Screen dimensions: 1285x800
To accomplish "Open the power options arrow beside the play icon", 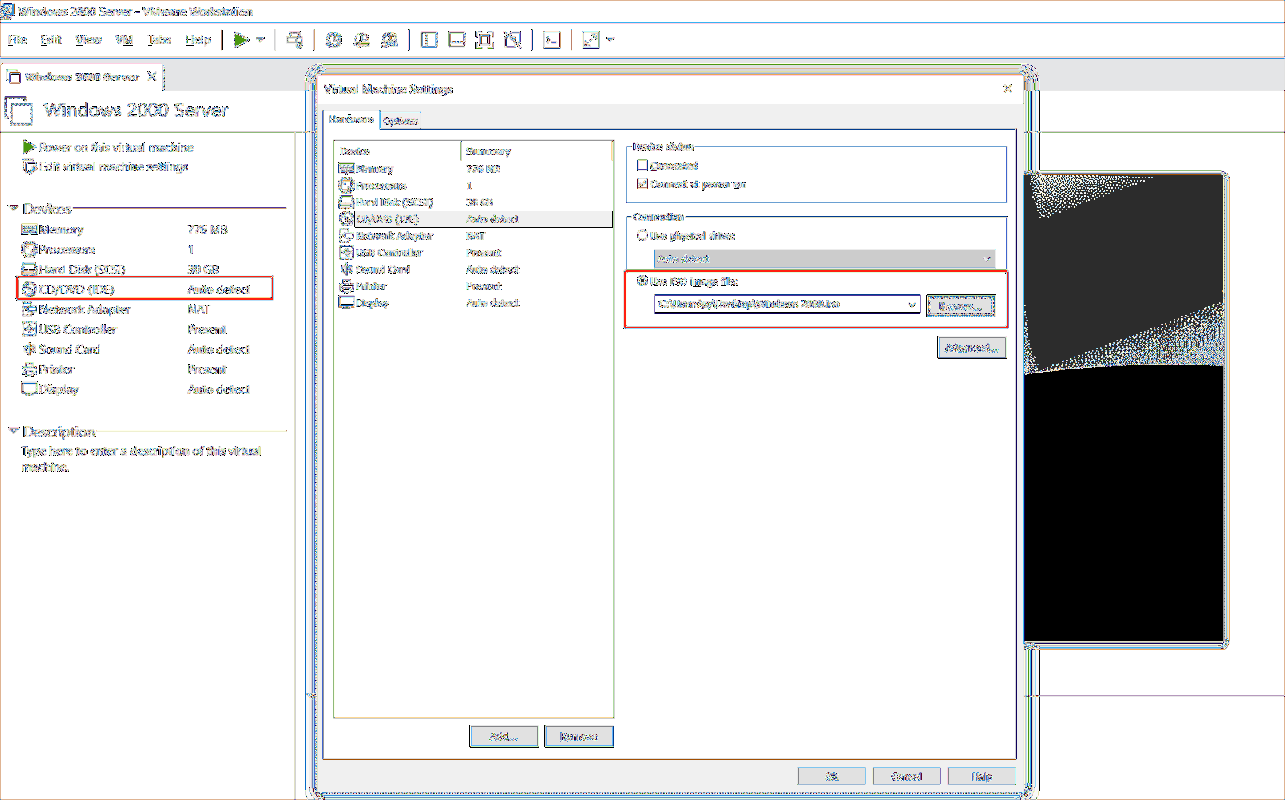I will [260, 40].
